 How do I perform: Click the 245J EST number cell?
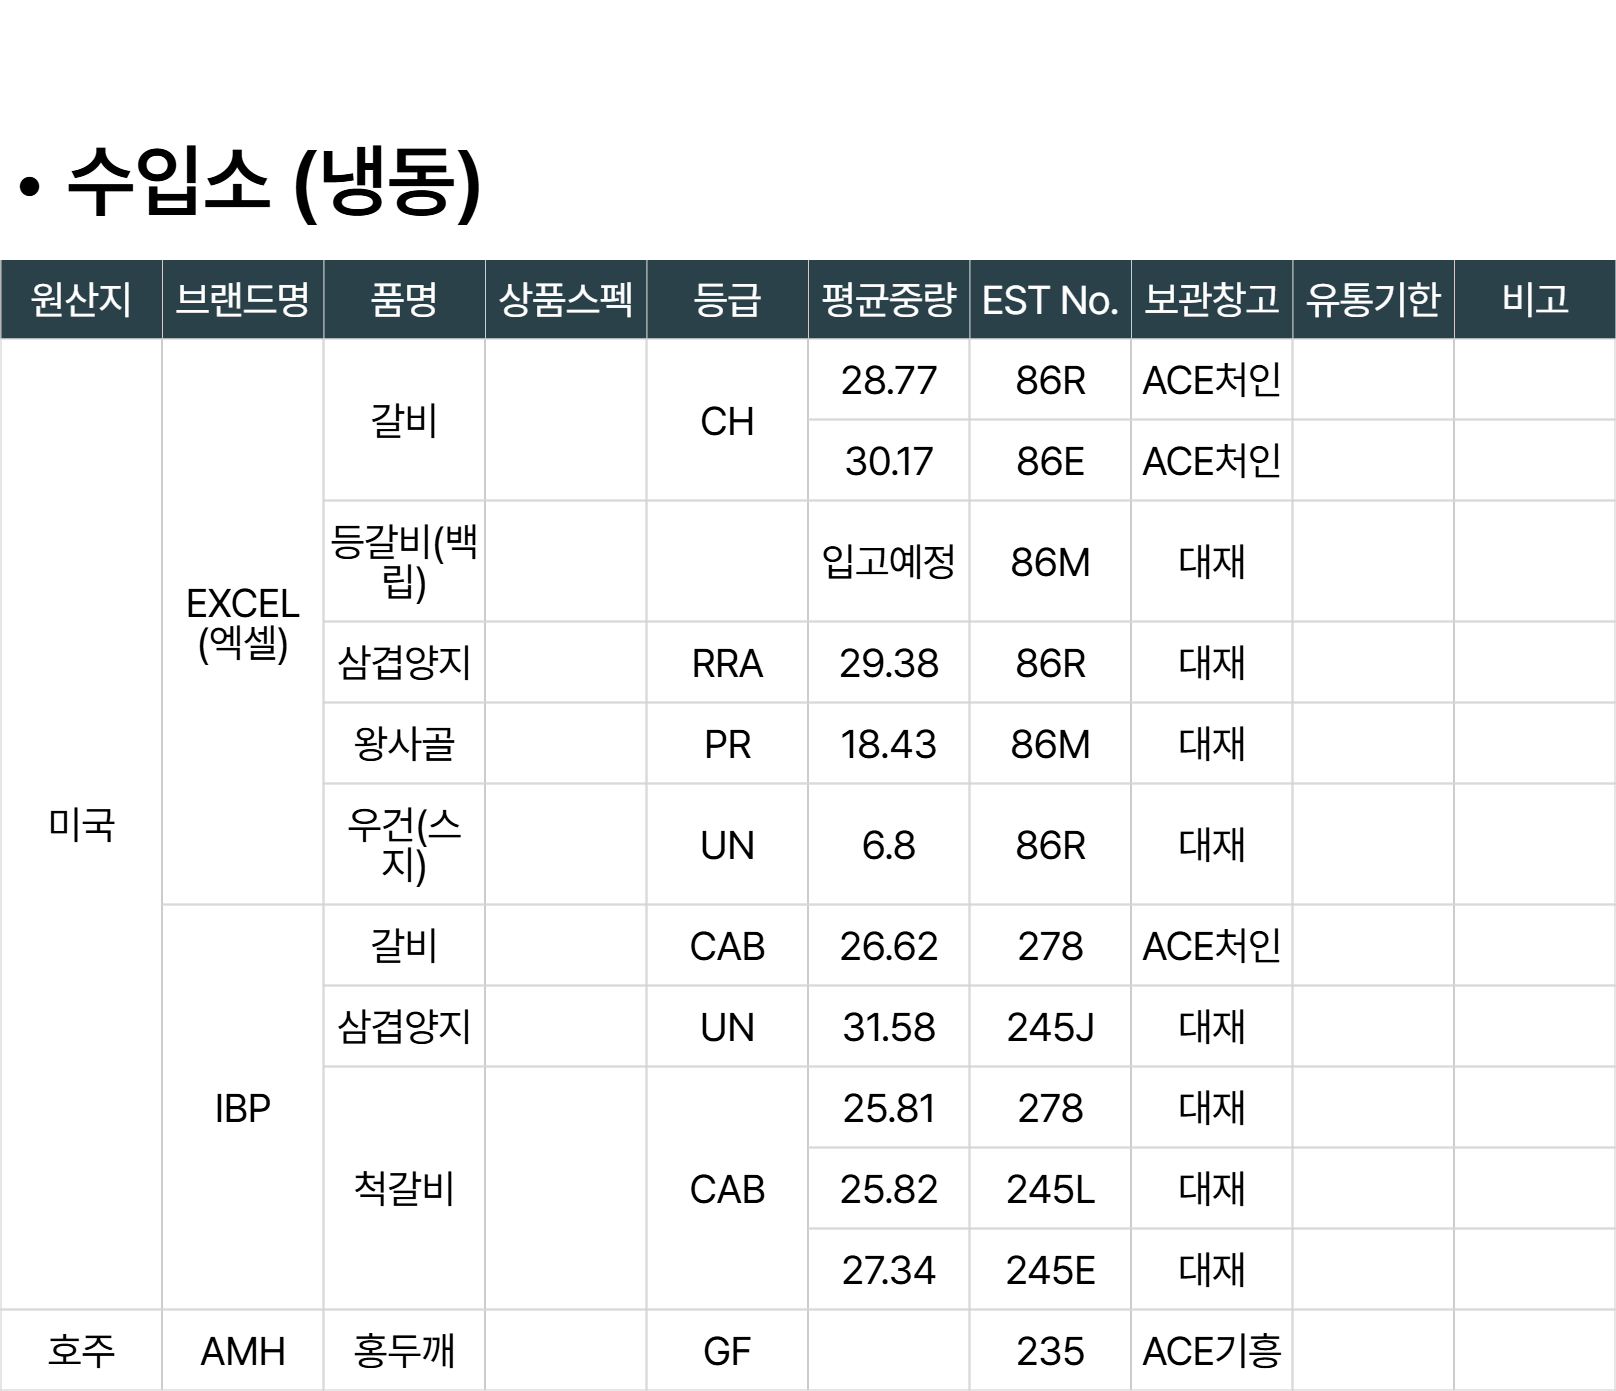click(x=1050, y=1027)
